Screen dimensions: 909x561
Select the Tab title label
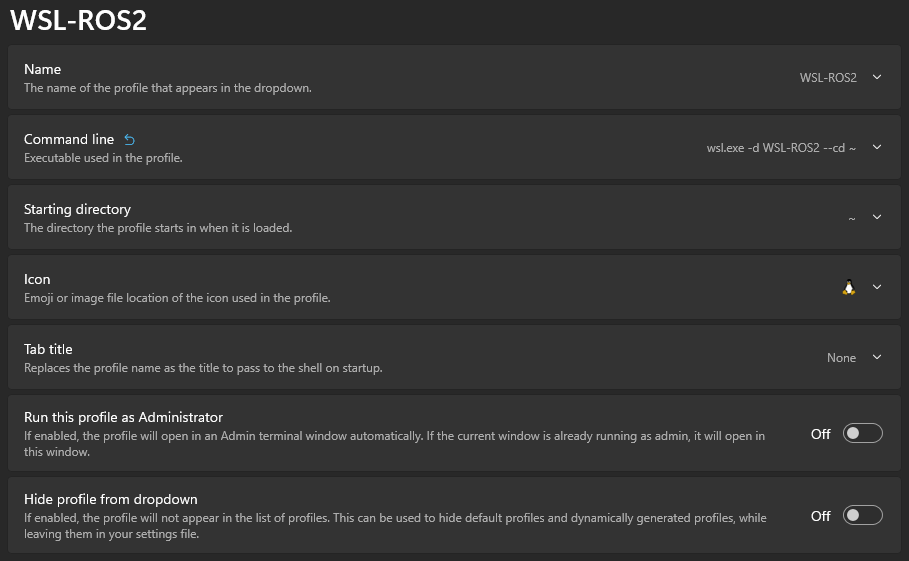point(48,349)
